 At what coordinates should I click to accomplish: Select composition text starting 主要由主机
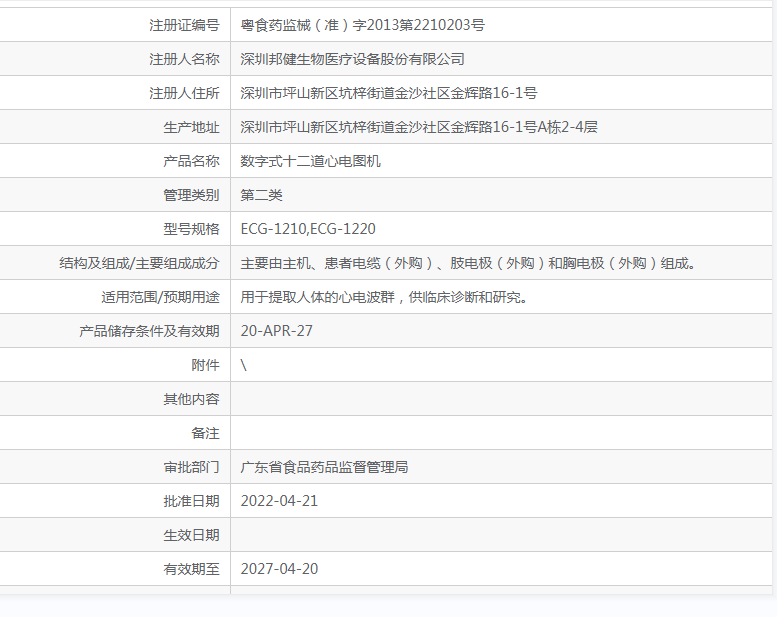(x=469, y=263)
